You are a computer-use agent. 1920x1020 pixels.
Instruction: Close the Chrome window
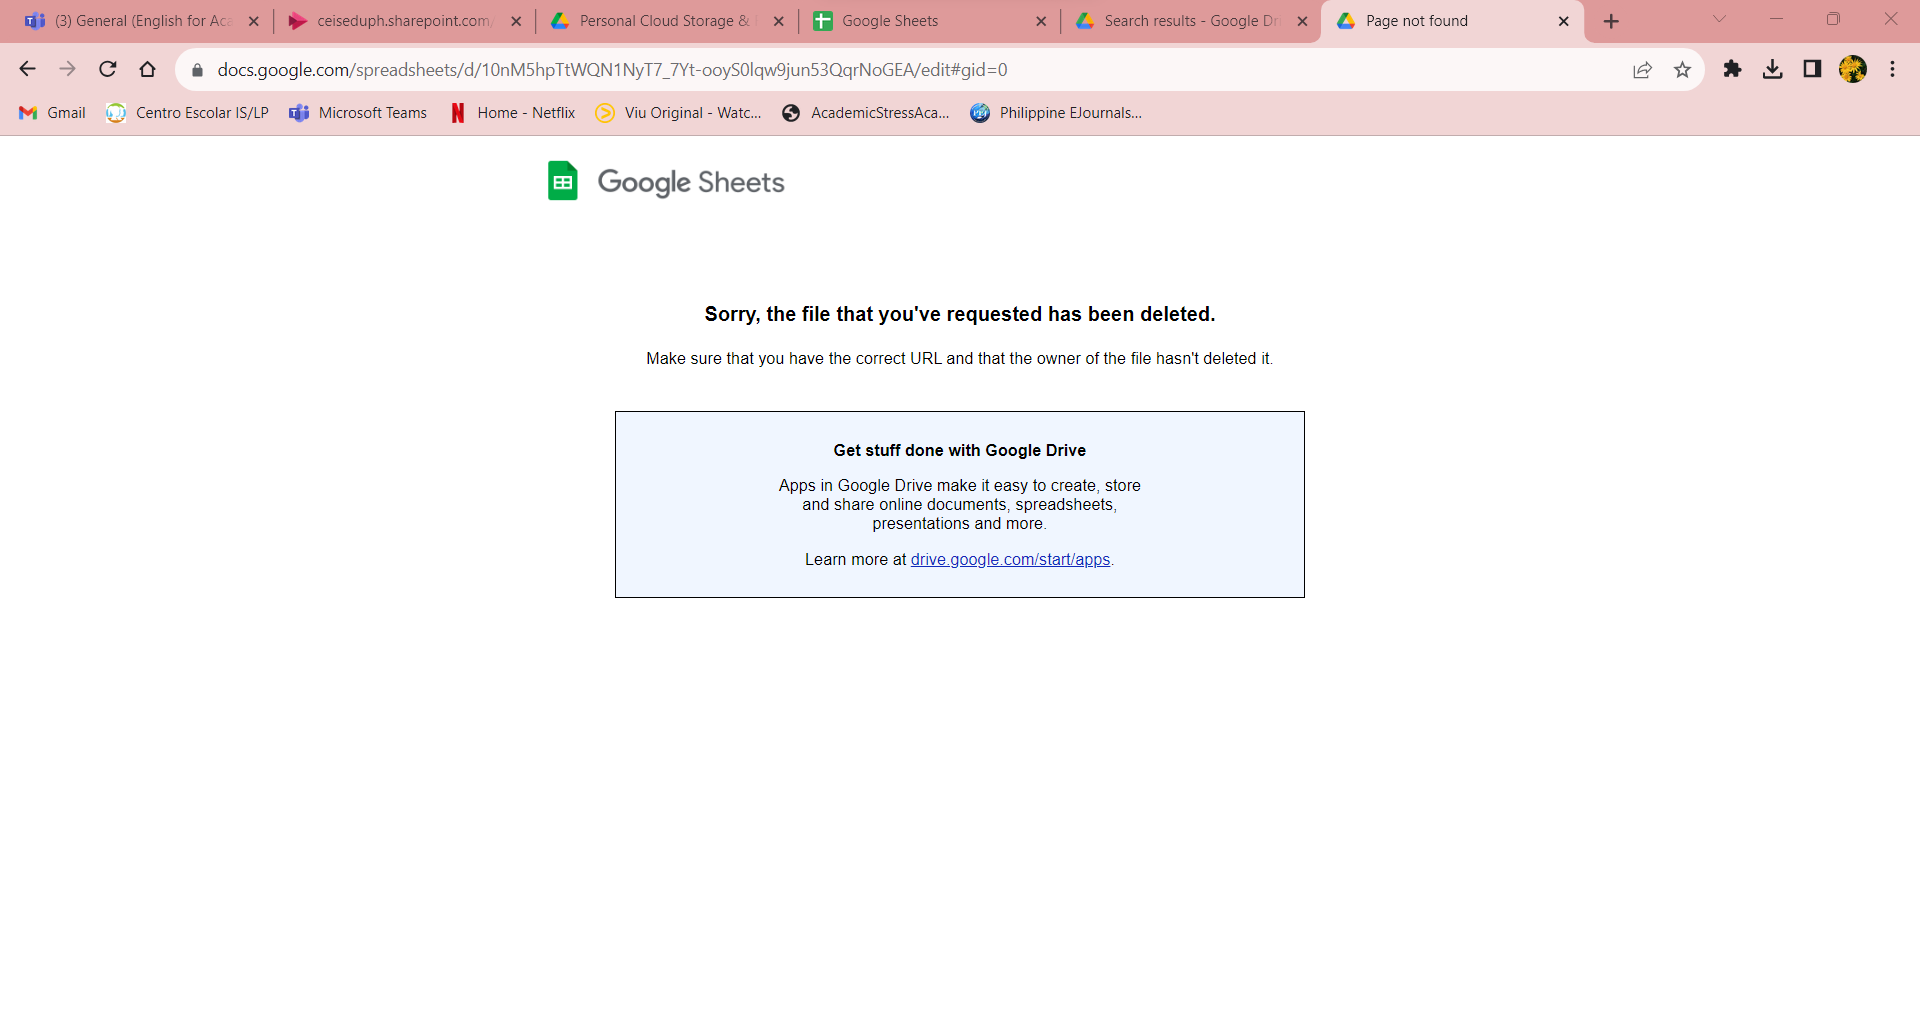pos(1890,19)
